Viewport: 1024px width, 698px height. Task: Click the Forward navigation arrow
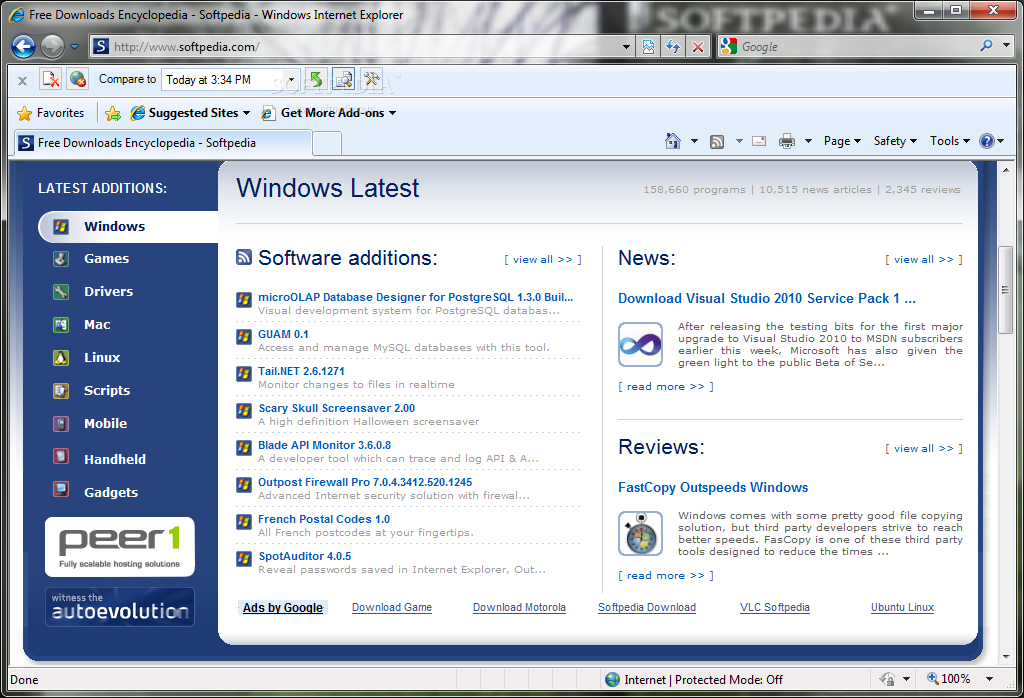pyautogui.click(x=52, y=46)
